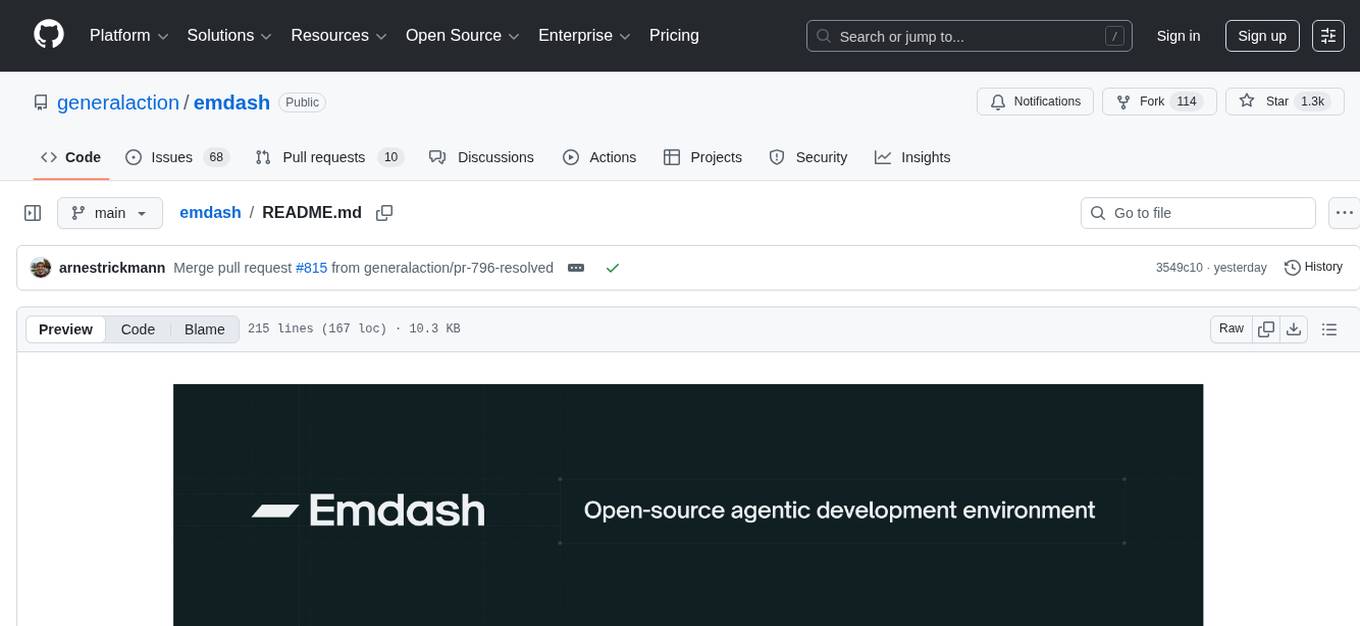This screenshot has width=1360, height=626.
Task: Open the file outline icon
Action: pyautogui.click(x=1330, y=328)
